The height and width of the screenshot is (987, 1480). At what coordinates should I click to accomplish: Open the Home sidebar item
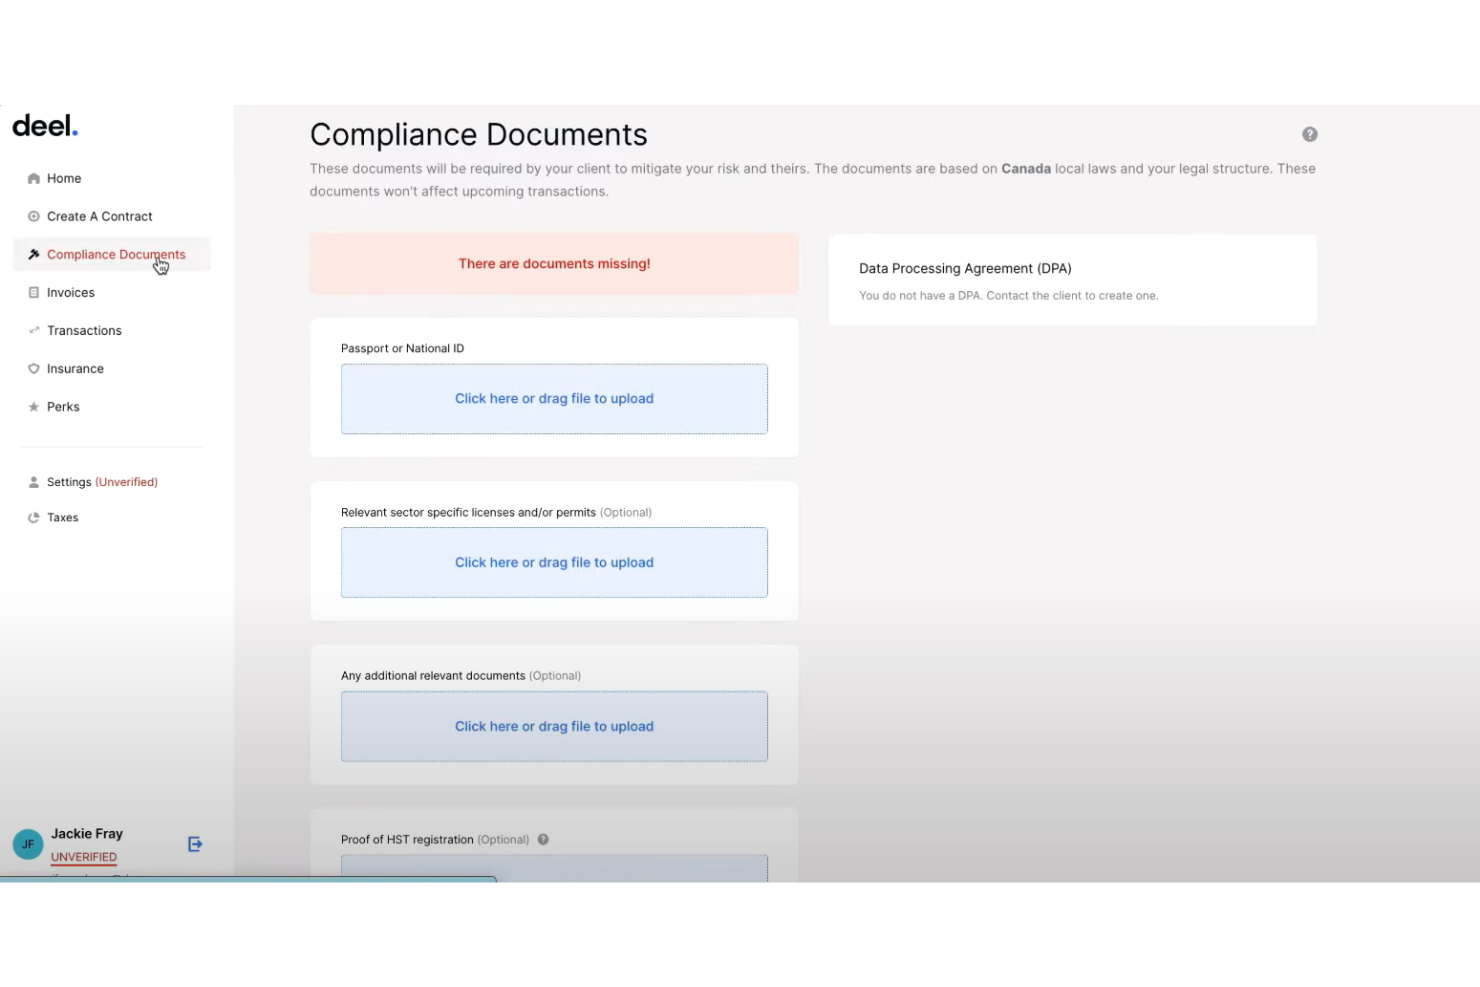(x=63, y=178)
